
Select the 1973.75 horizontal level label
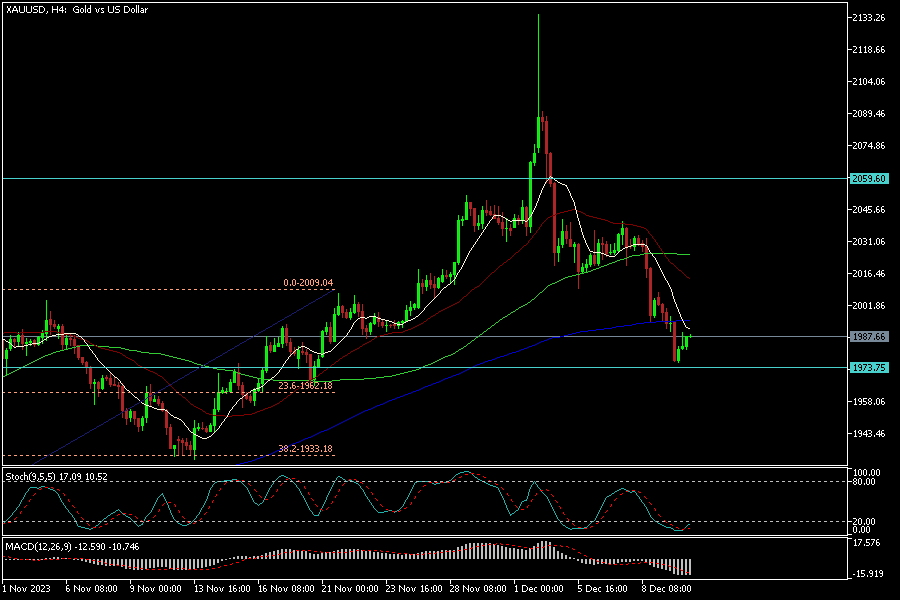[x=869, y=368]
